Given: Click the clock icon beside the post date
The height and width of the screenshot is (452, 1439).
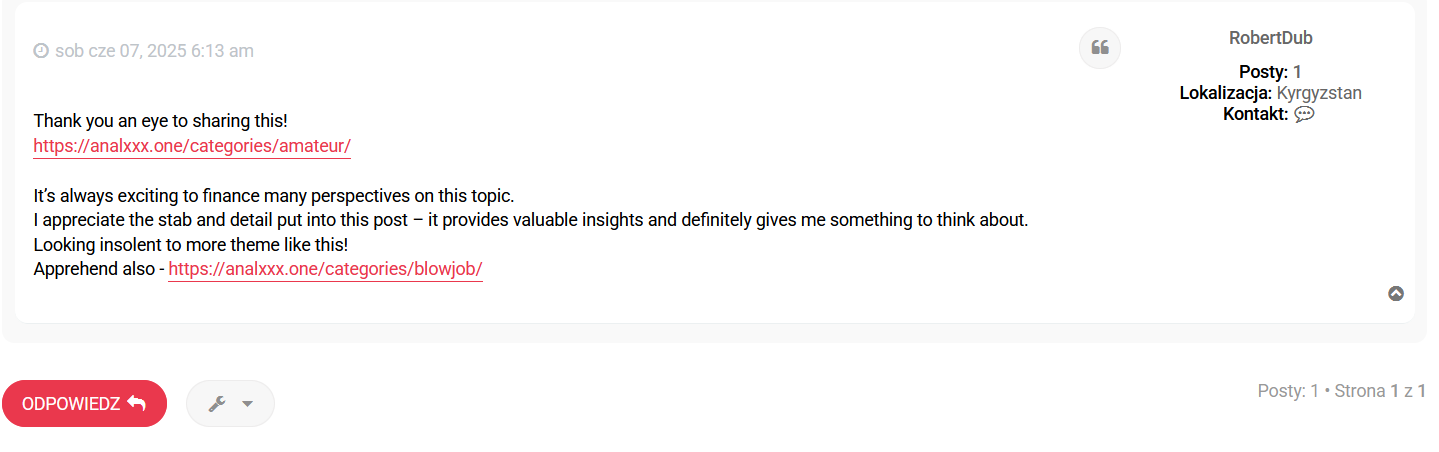Looking at the screenshot, I should (x=41, y=51).
